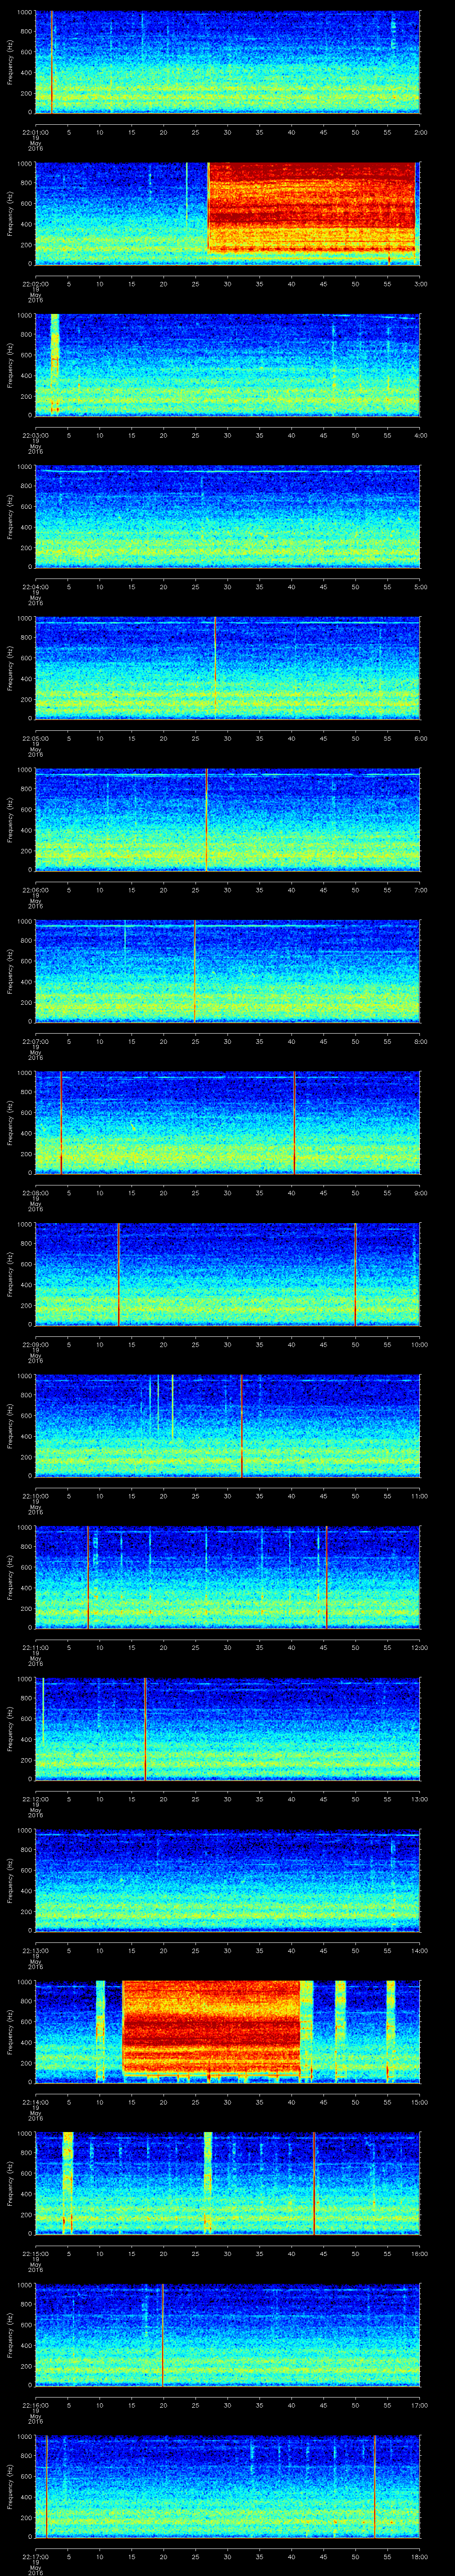Click the red line near 40s in 22:08 spectrogram
The width and height of the screenshot is (455, 2576).
pos(294,1122)
